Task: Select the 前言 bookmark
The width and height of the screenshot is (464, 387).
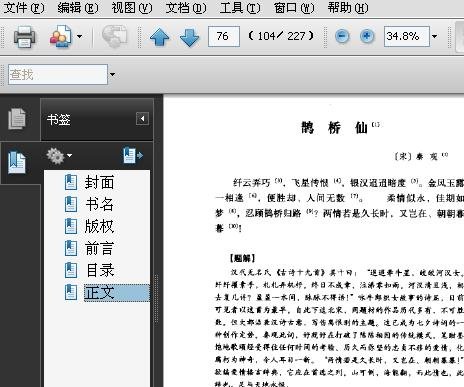Action: 99,248
